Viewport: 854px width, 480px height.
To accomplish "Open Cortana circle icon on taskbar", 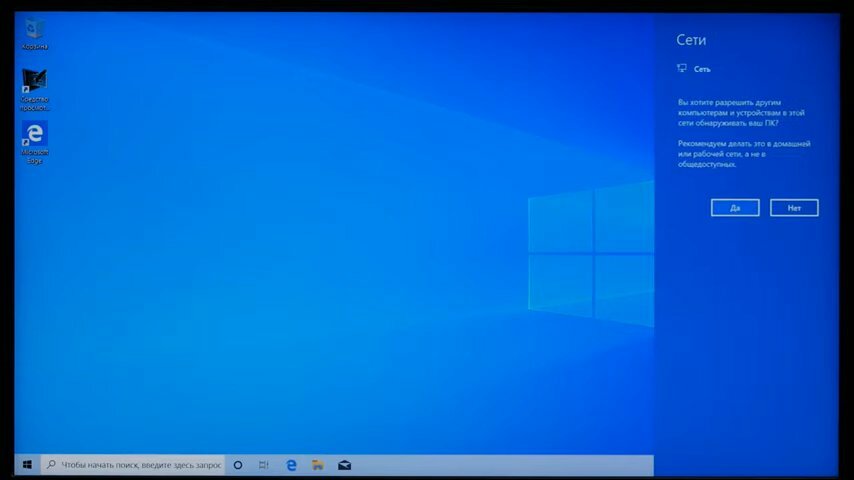I will (238, 465).
